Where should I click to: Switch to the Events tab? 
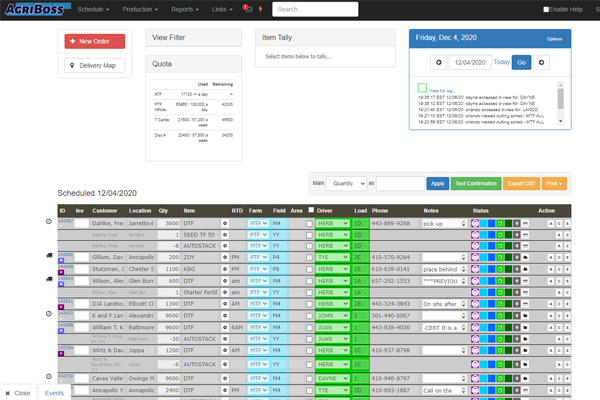click(x=54, y=393)
